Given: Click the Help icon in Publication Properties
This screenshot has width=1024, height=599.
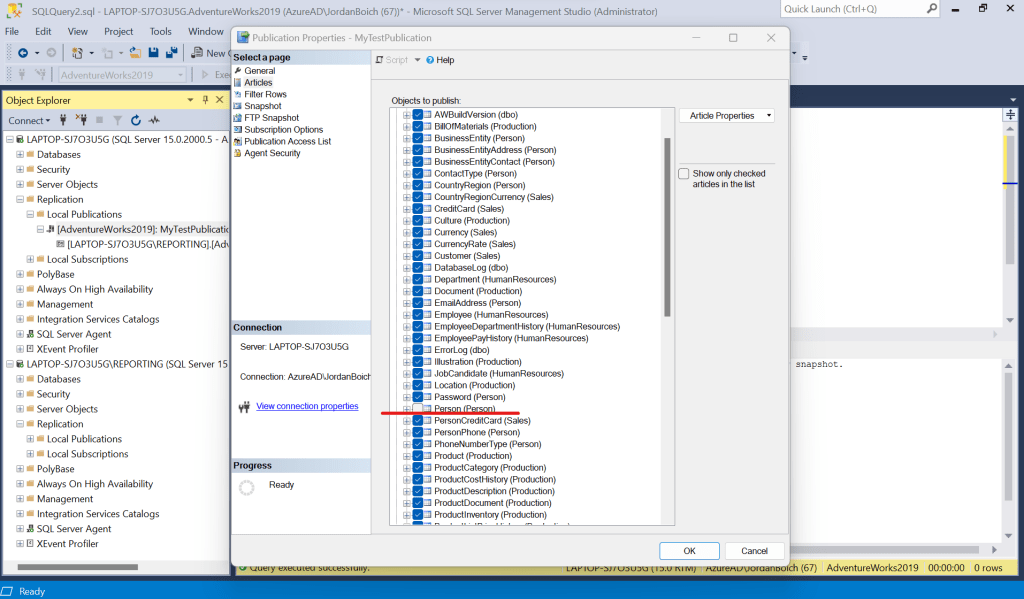Looking at the screenshot, I should pos(440,60).
